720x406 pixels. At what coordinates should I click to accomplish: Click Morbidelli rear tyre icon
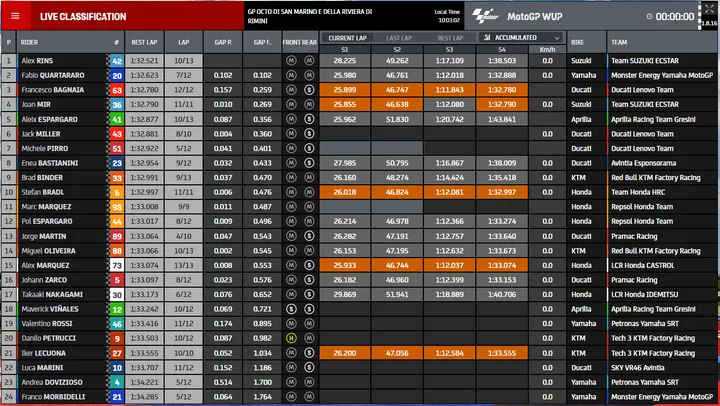(309, 396)
